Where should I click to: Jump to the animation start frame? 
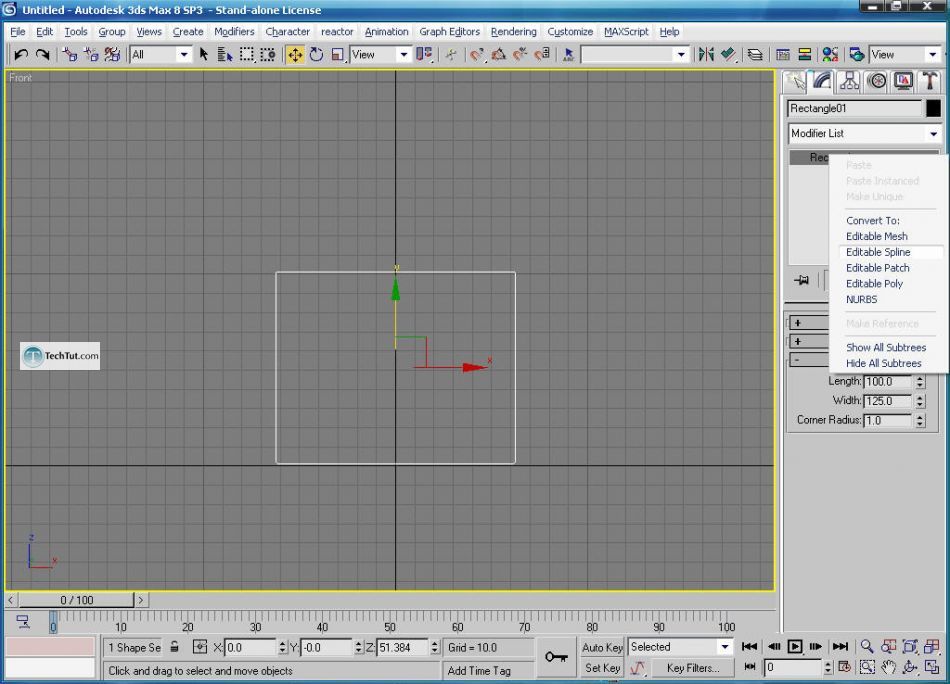click(749, 646)
